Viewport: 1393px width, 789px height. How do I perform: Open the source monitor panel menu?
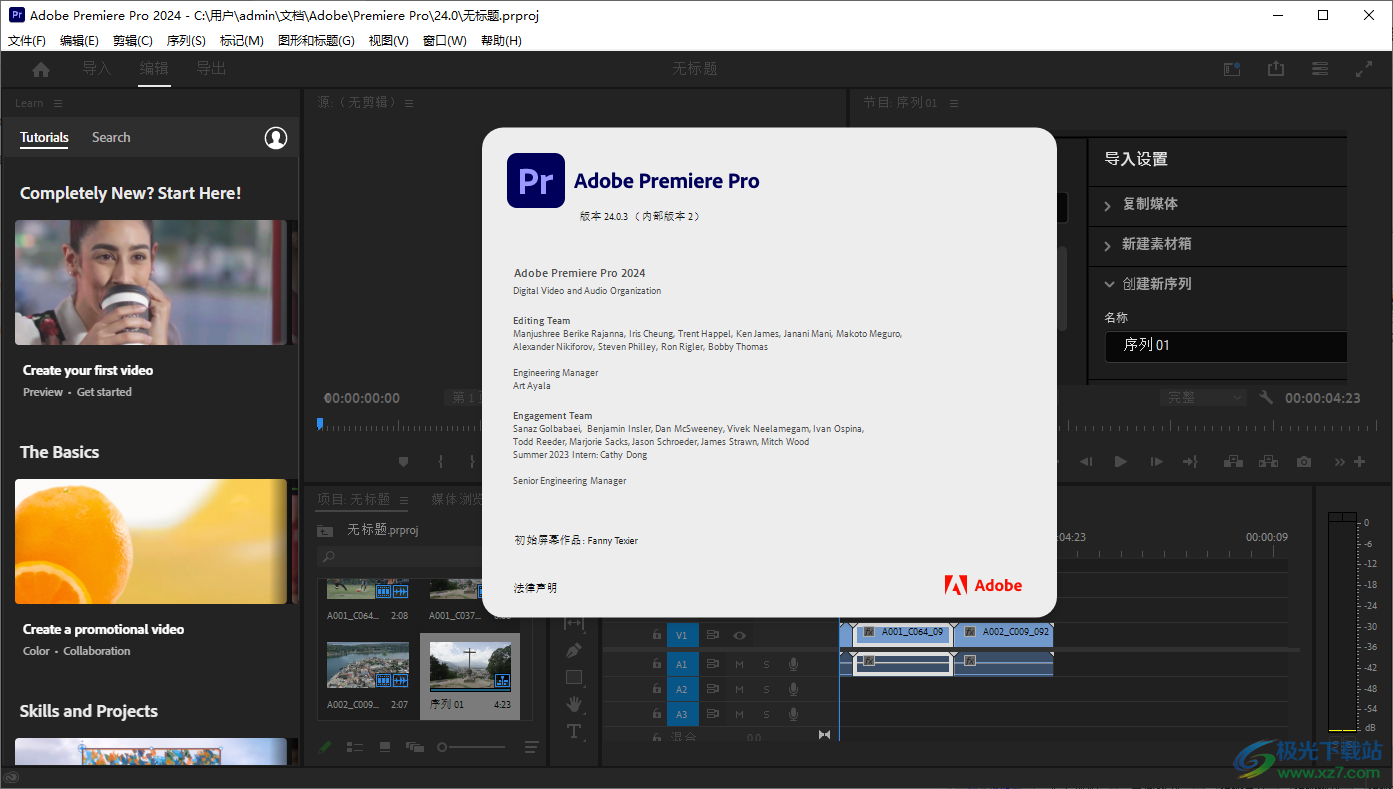409,103
